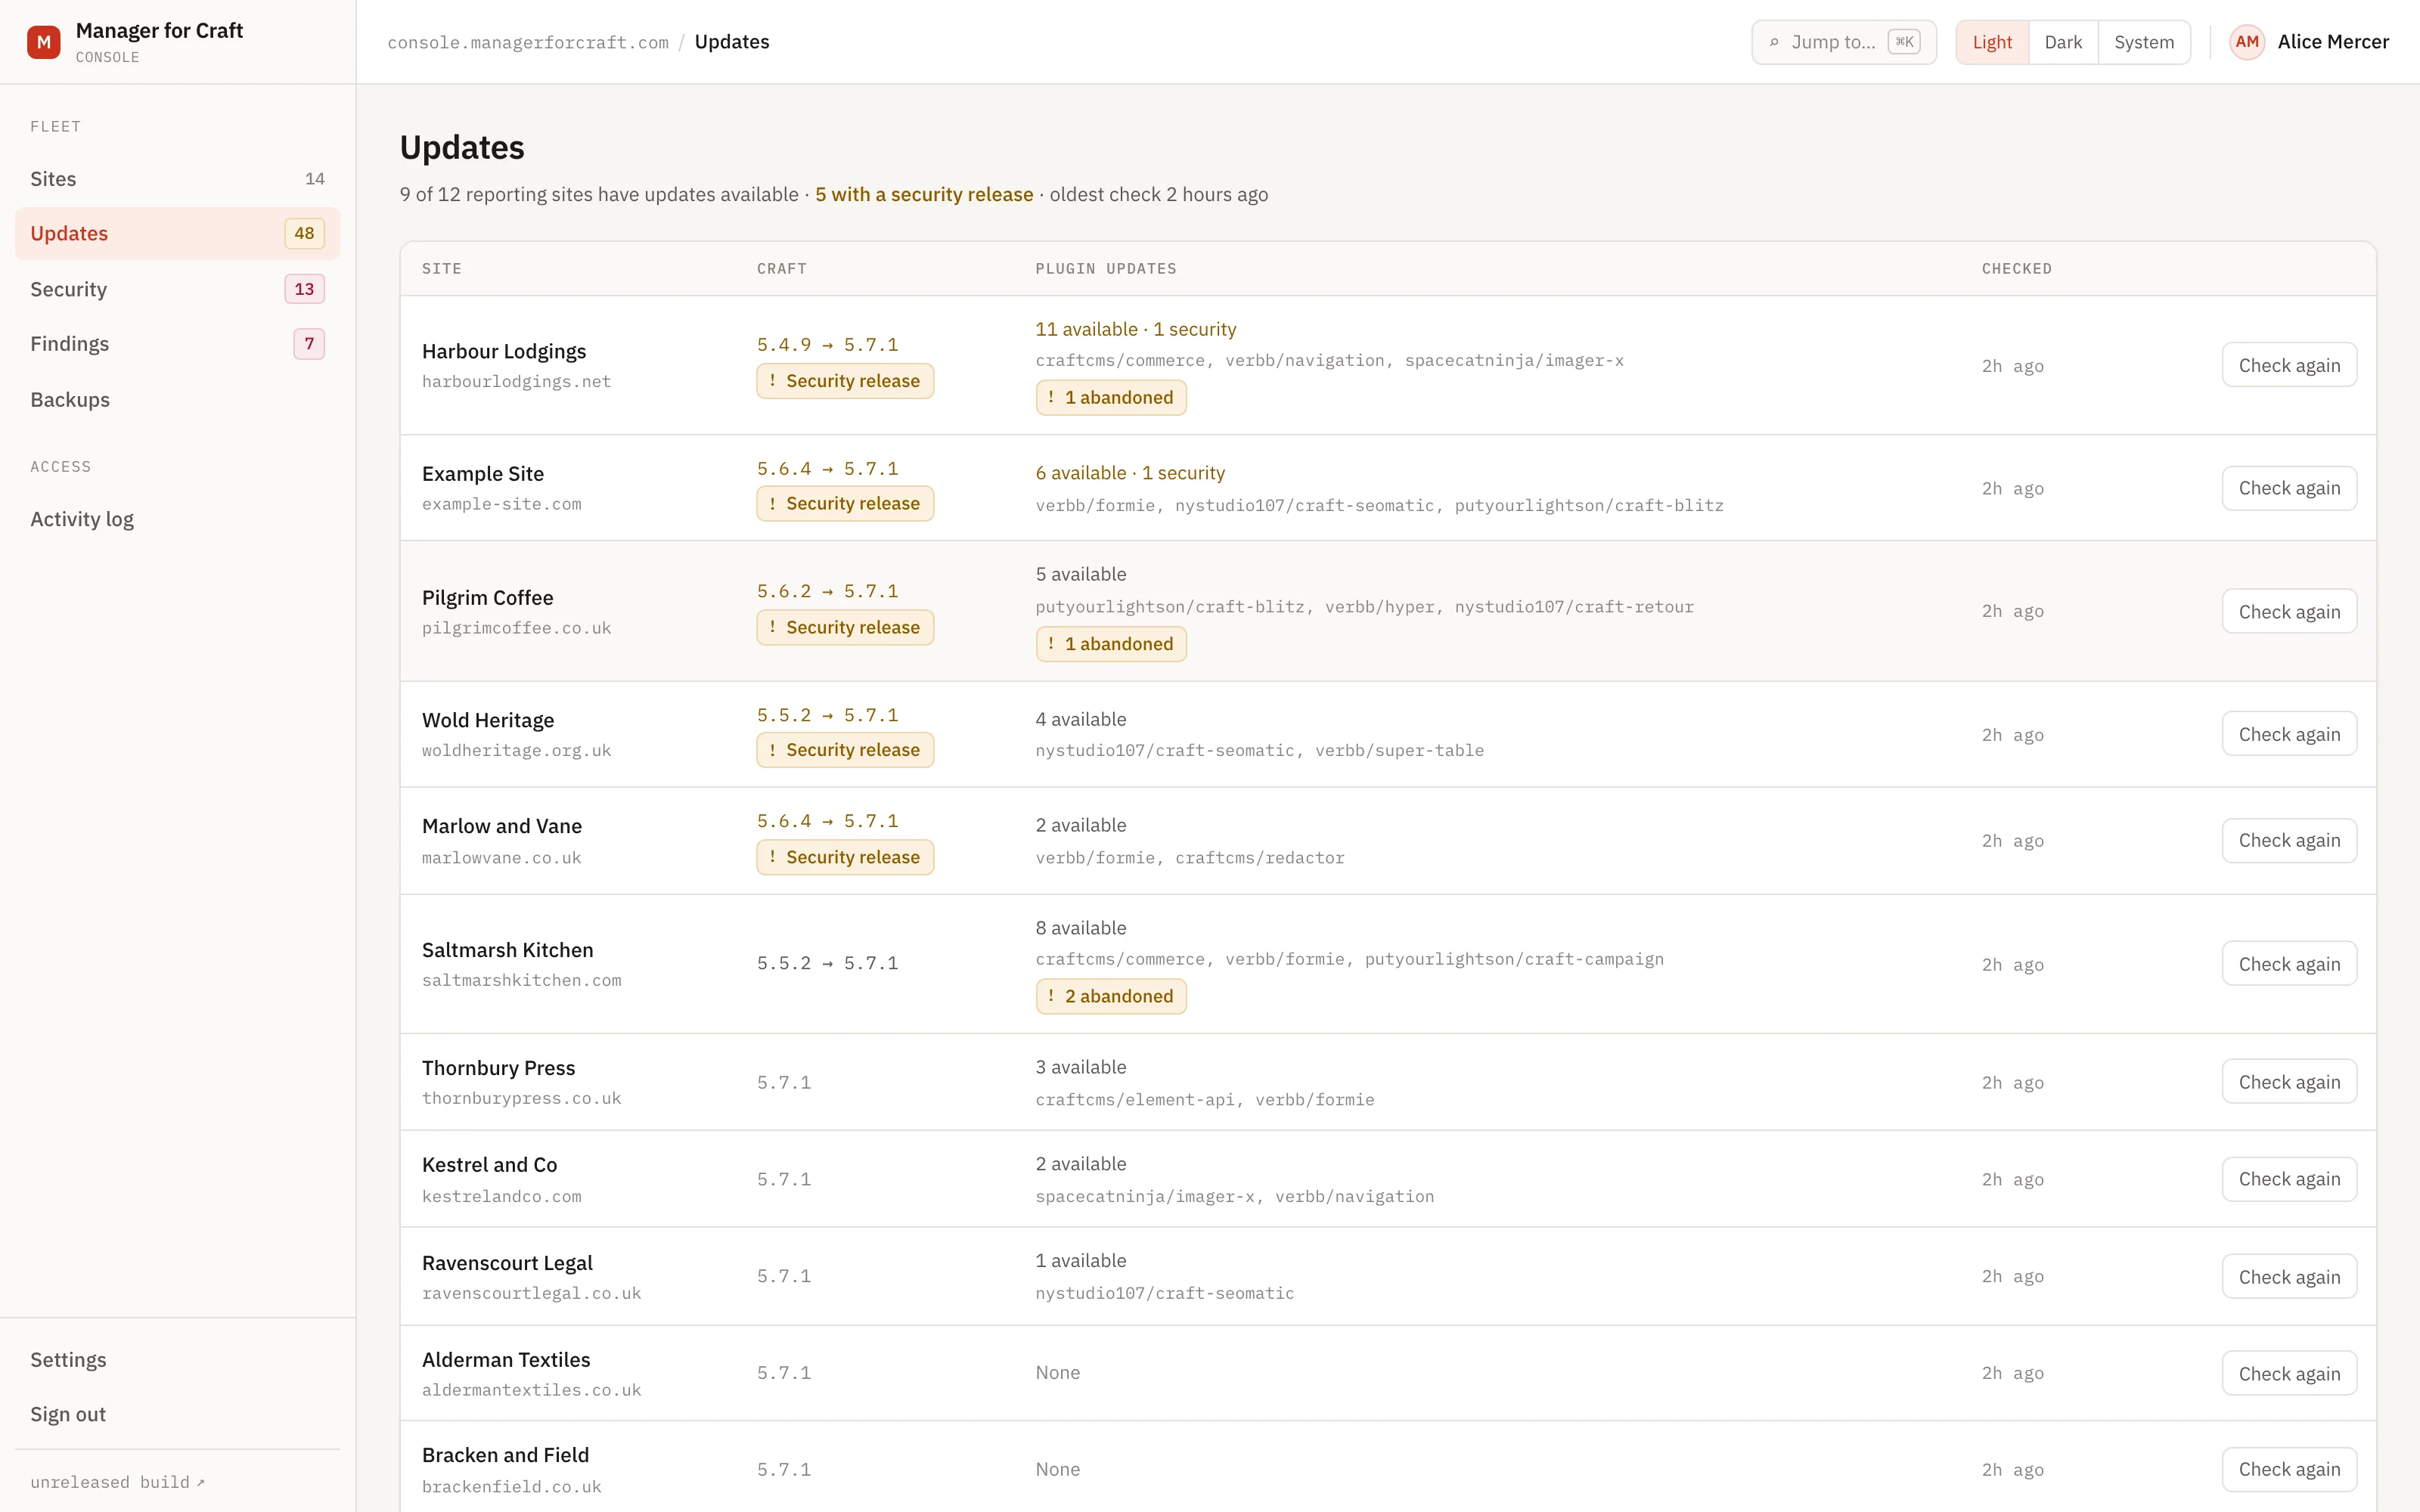Click Ravenscourt Legal site name
Screen dimensions: 2420x1512
click(507, 1263)
